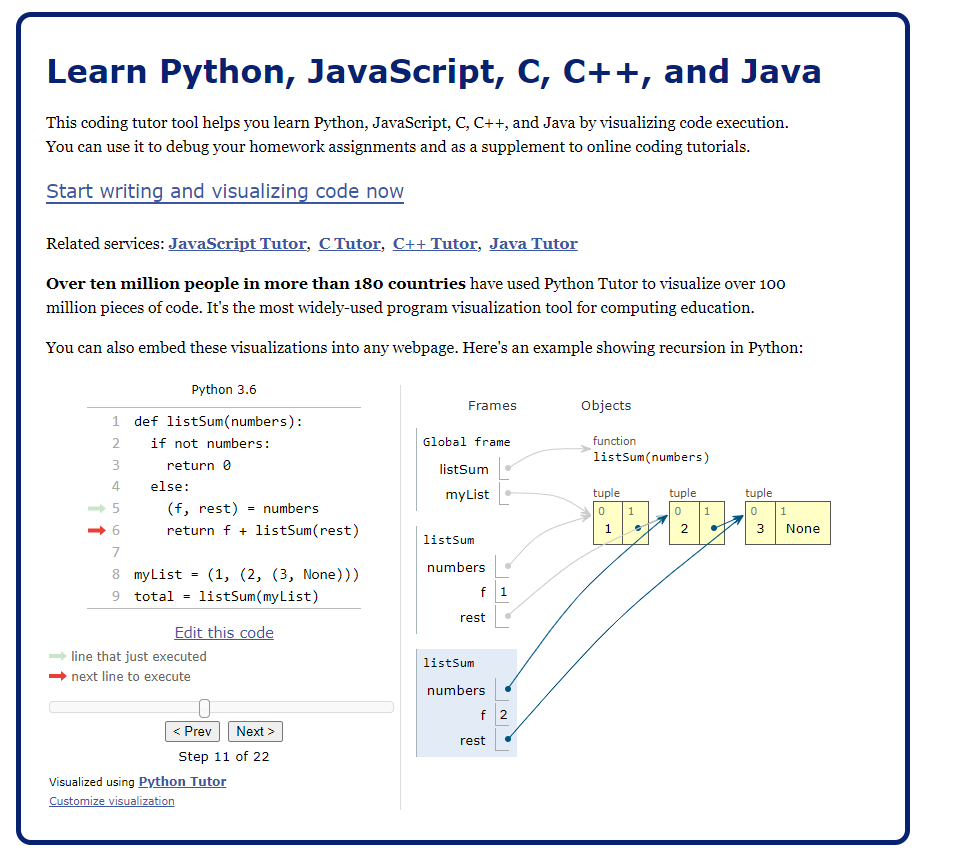
Task: Click the red arrow beside code line 6
Action: point(96,531)
